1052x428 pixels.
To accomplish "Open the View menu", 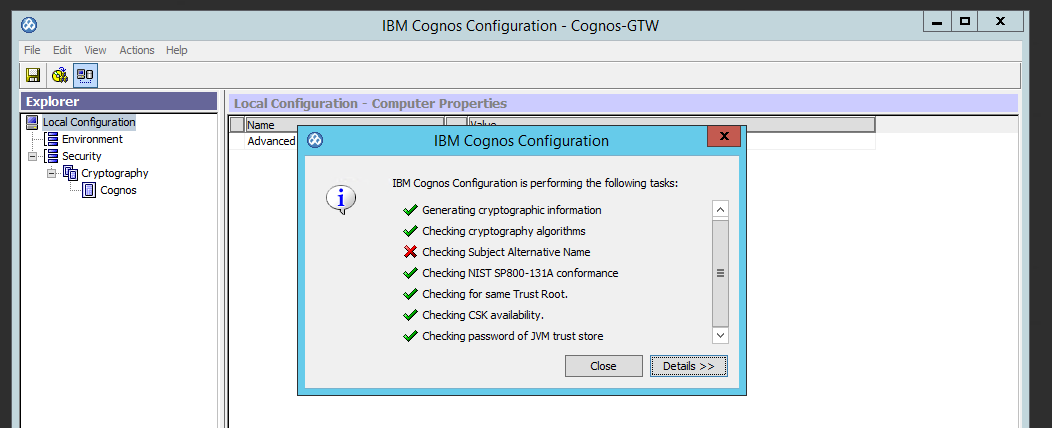I will pyautogui.click(x=95, y=50).
